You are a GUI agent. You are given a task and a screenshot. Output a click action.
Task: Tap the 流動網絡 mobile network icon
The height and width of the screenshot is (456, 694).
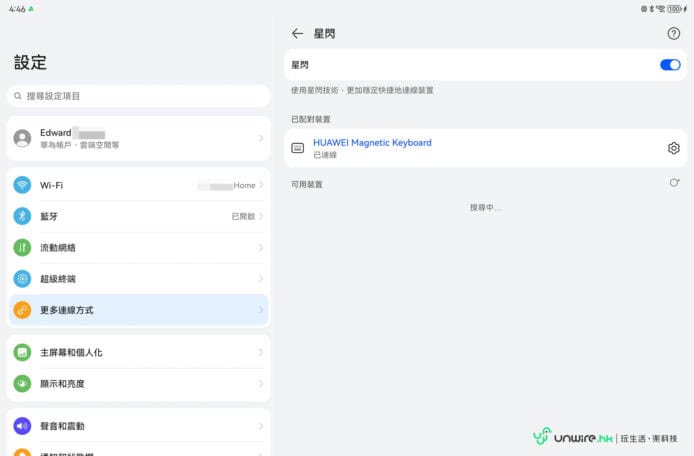coord(22,247)
